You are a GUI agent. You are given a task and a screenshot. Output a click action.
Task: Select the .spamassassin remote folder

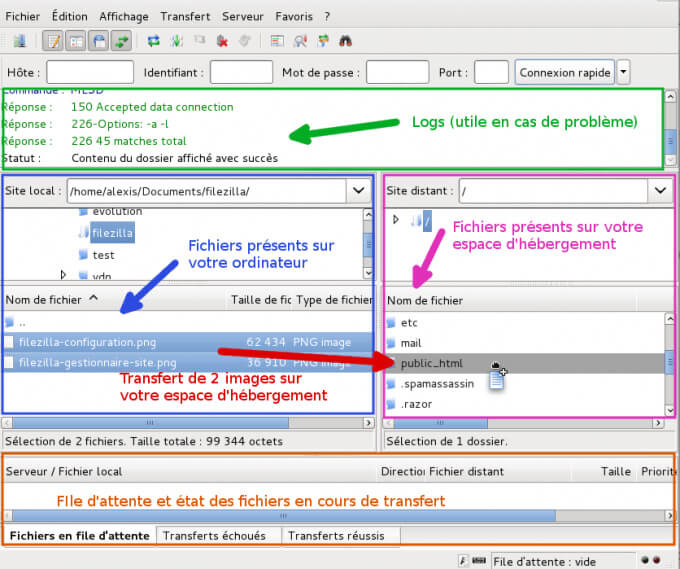pyautogui.click(x=525, y=384)
